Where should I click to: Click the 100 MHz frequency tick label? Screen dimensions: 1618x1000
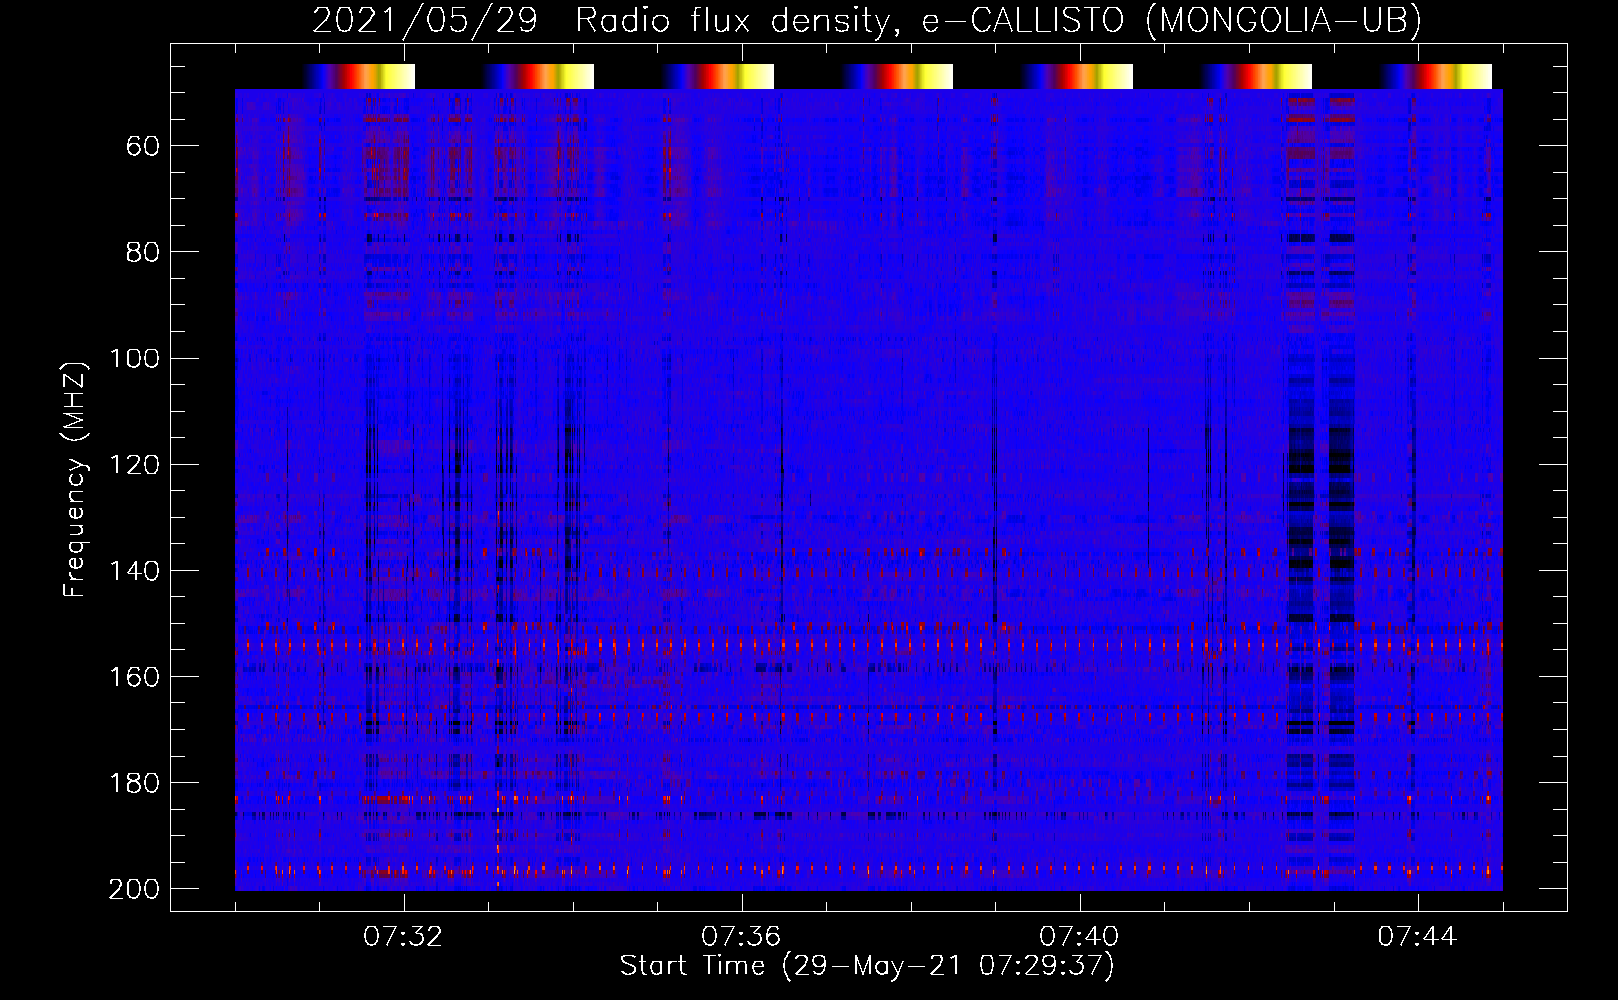click(x=134, y=358)
